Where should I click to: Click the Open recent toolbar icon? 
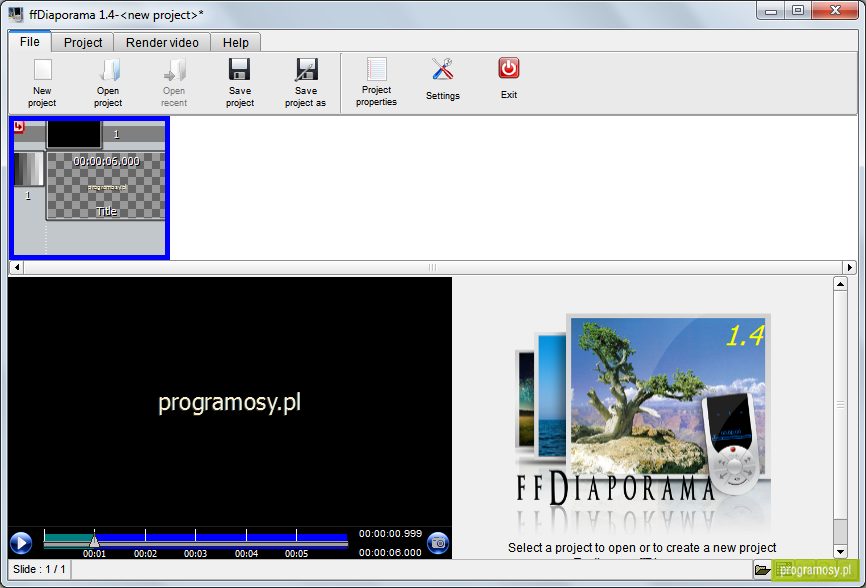174,82
